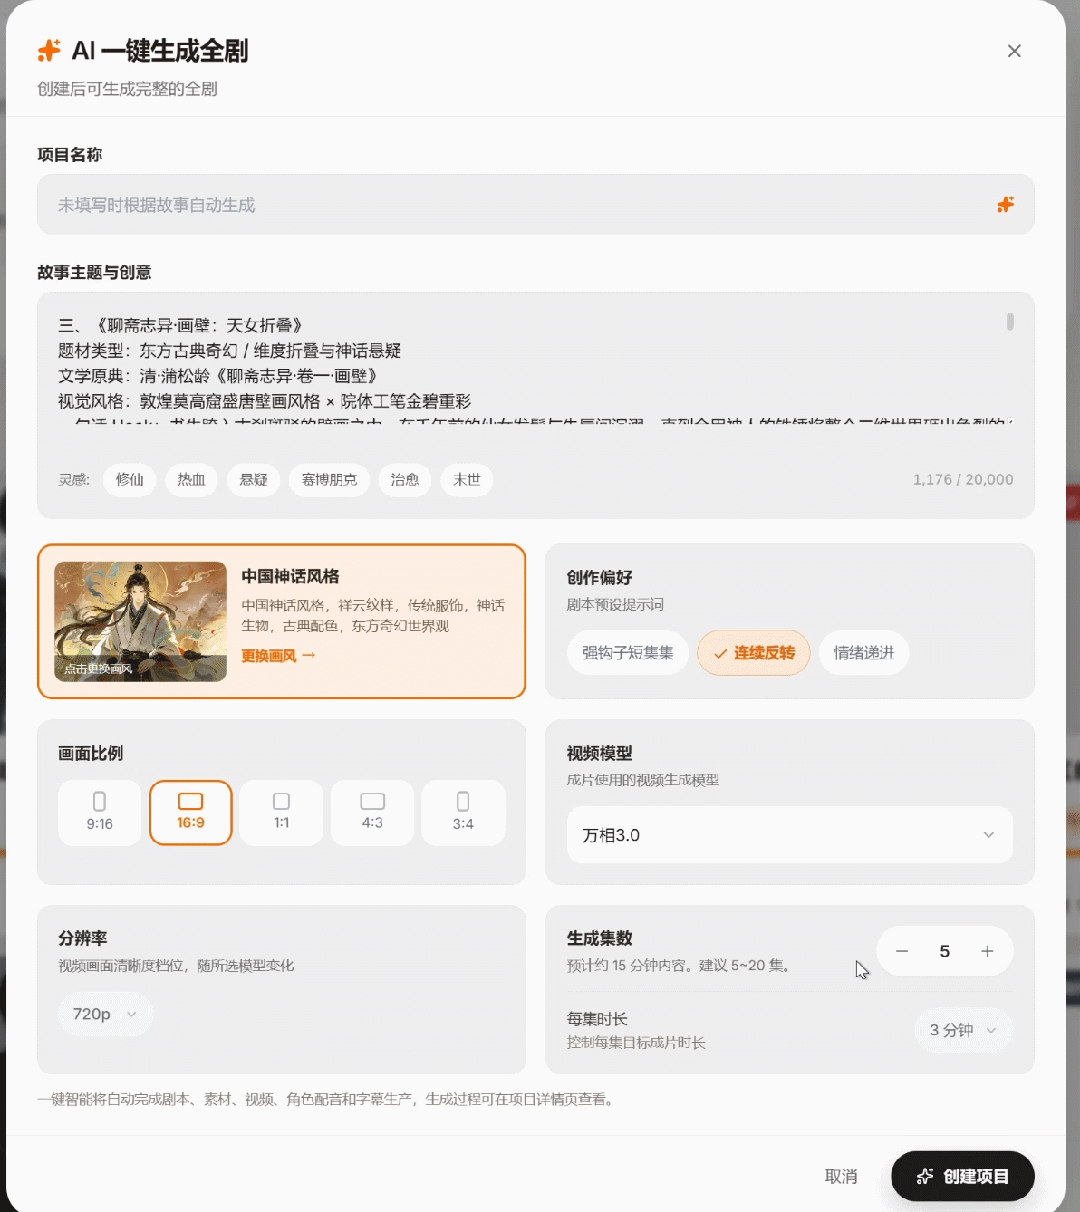The image size is (1080, 1212).
Task: Click the sparkle auto-generate icon in 项目名称 field
Action: click(x=1005, y=204)
